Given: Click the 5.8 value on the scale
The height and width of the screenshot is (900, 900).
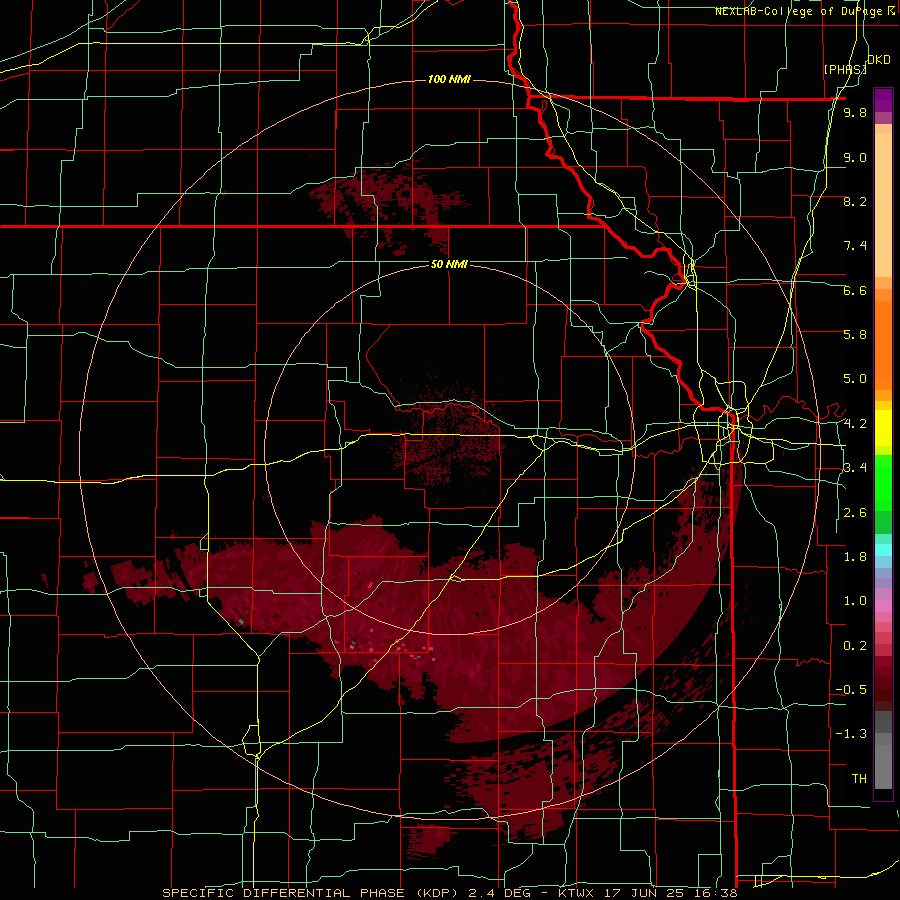Looking at the screenshot, I should point(855,334).
